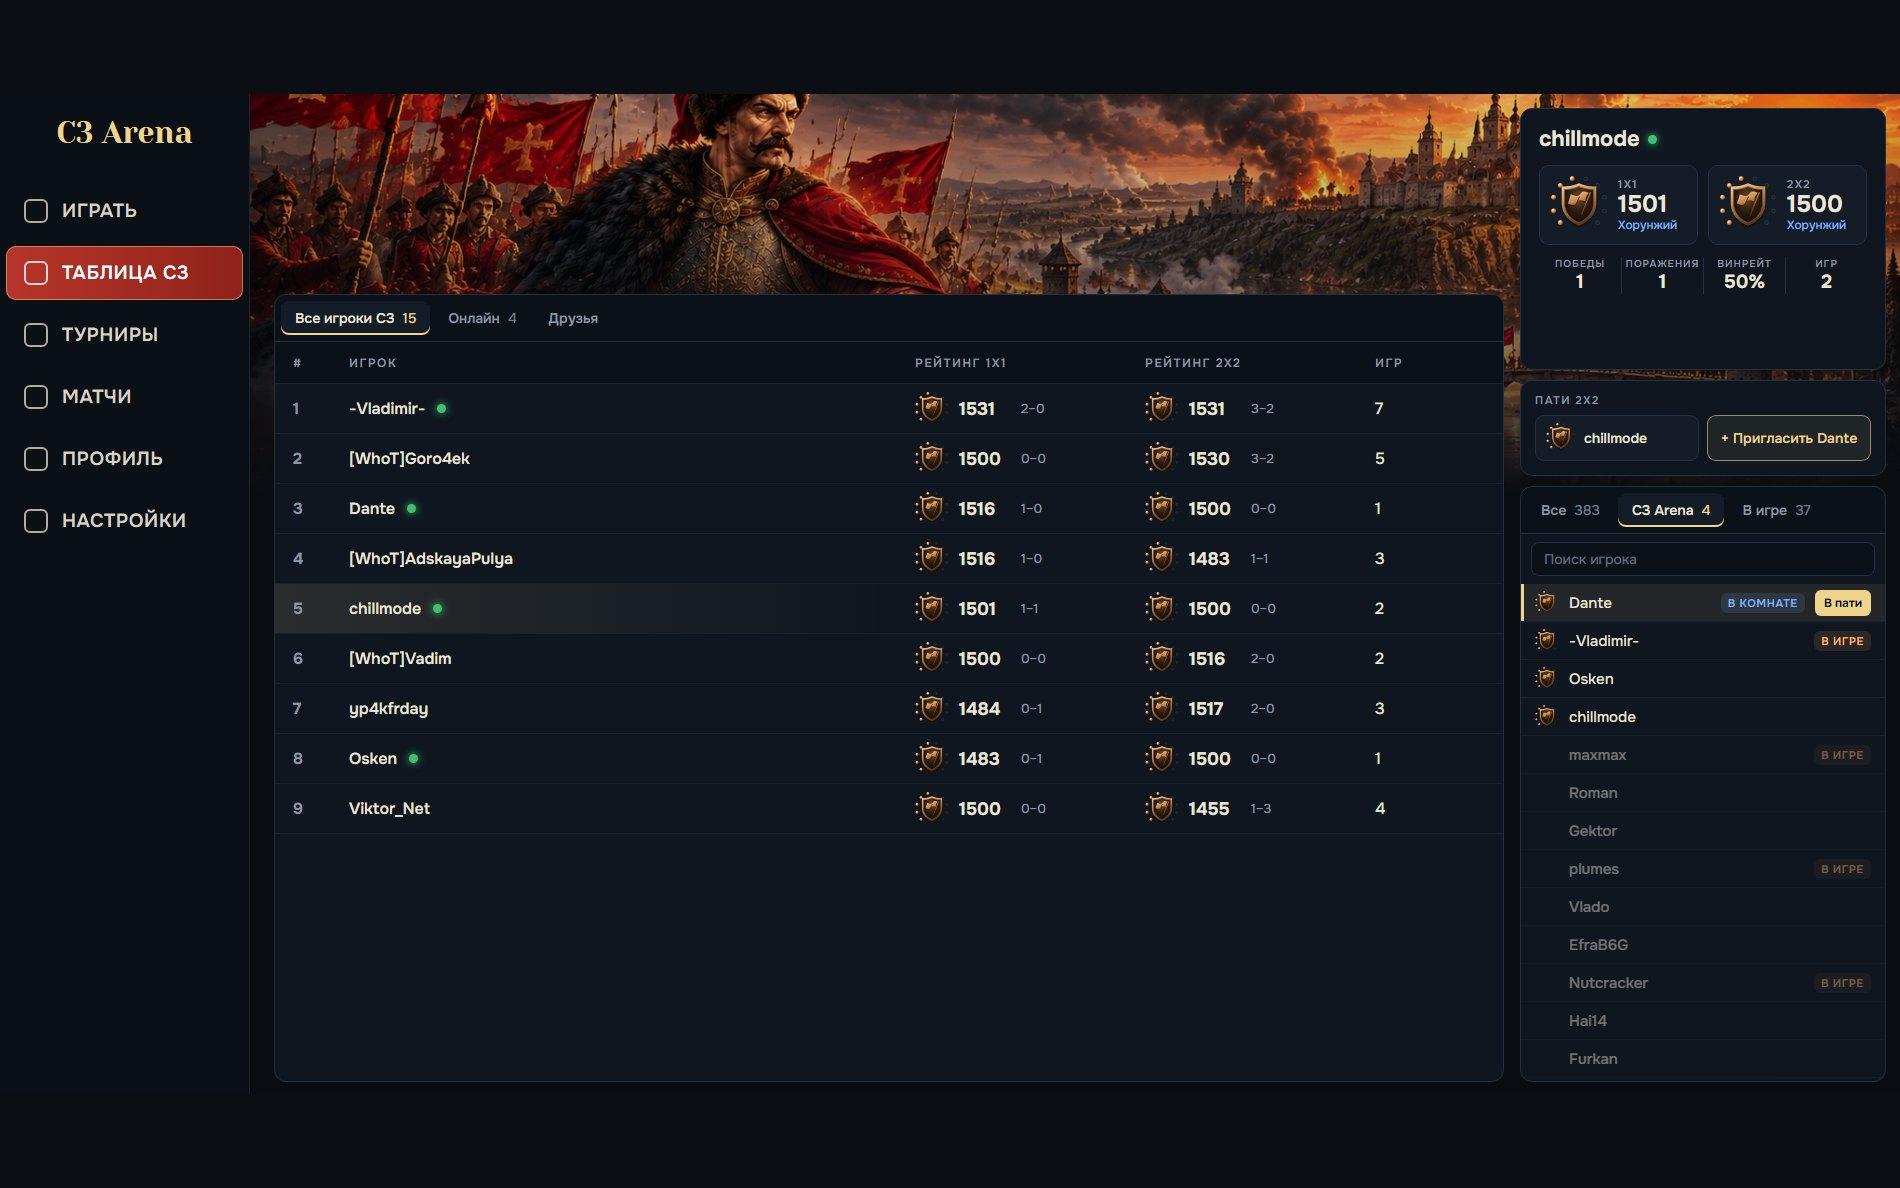Click the РЕЙТИНГ 2X2 column header
1900x1188 pixels.
(x=1192, y=363)
